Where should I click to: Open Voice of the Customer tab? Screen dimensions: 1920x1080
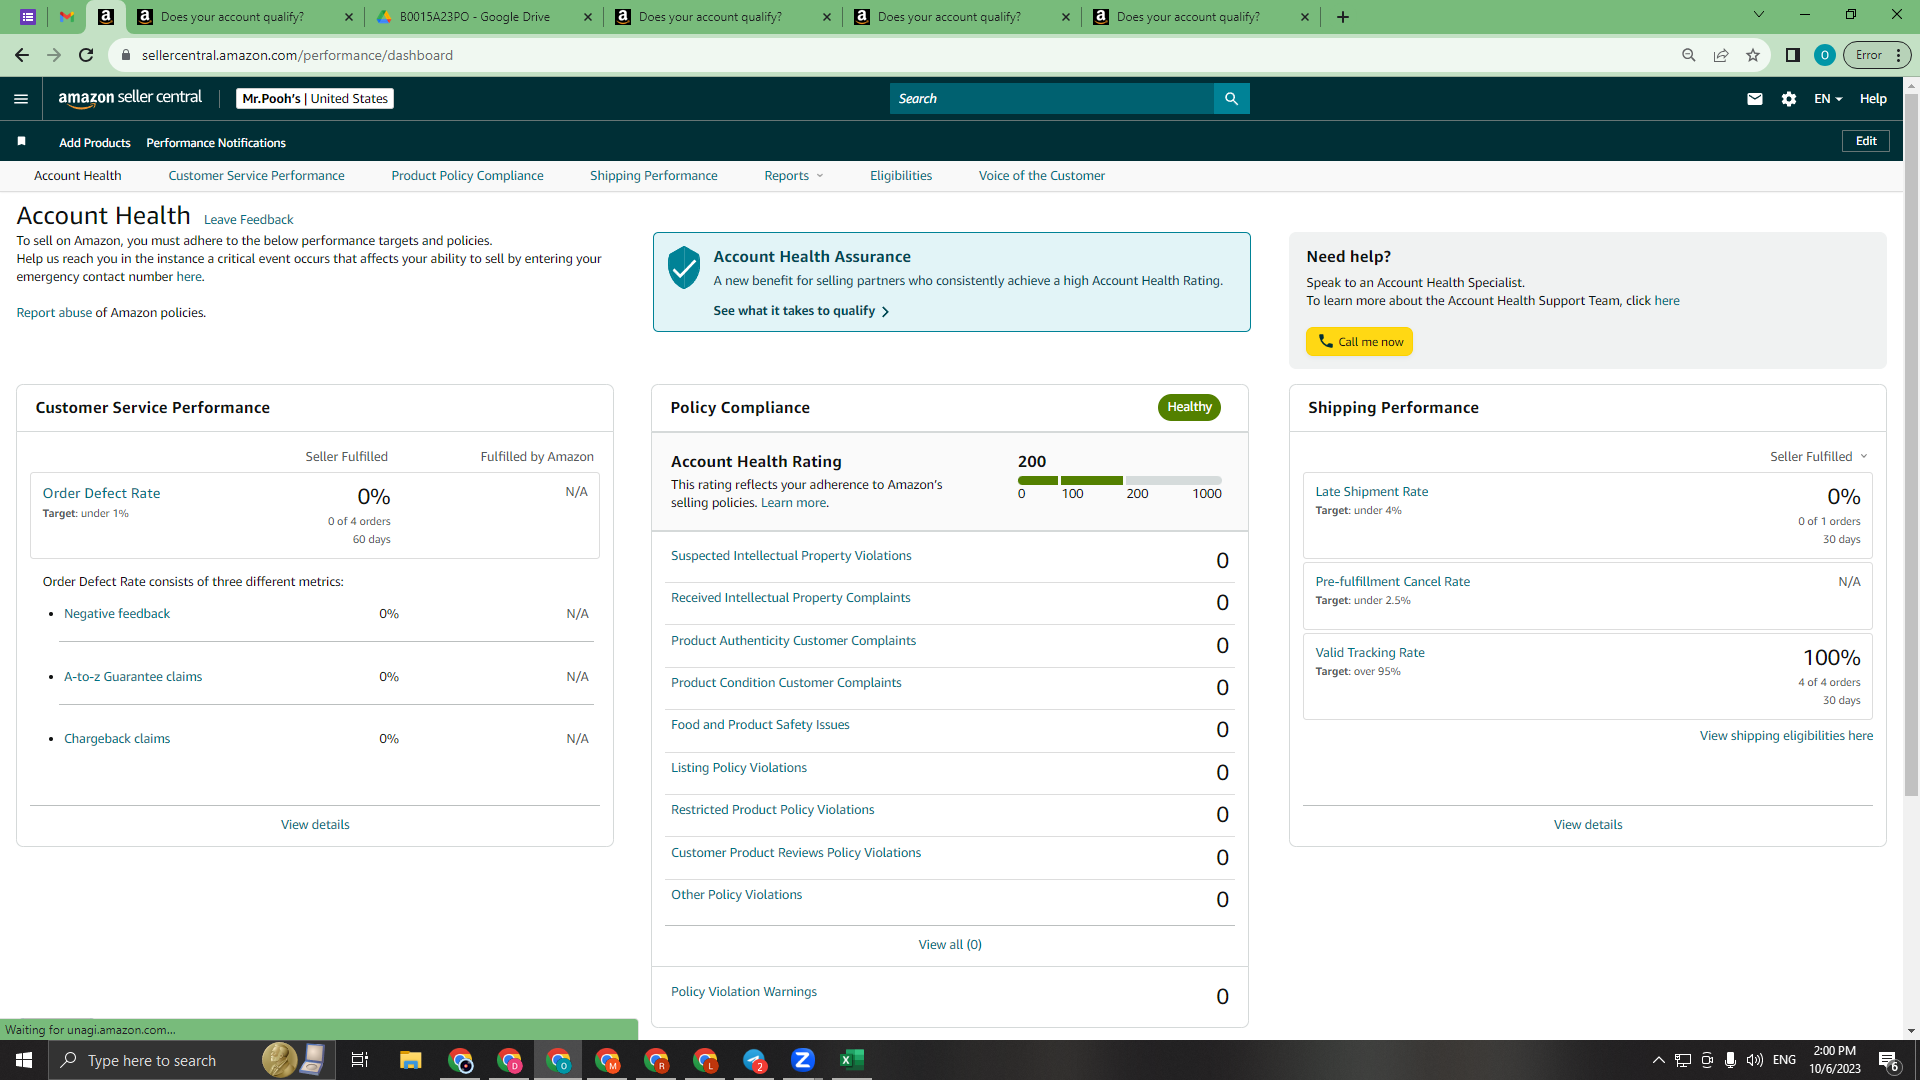pos(1041,176)
